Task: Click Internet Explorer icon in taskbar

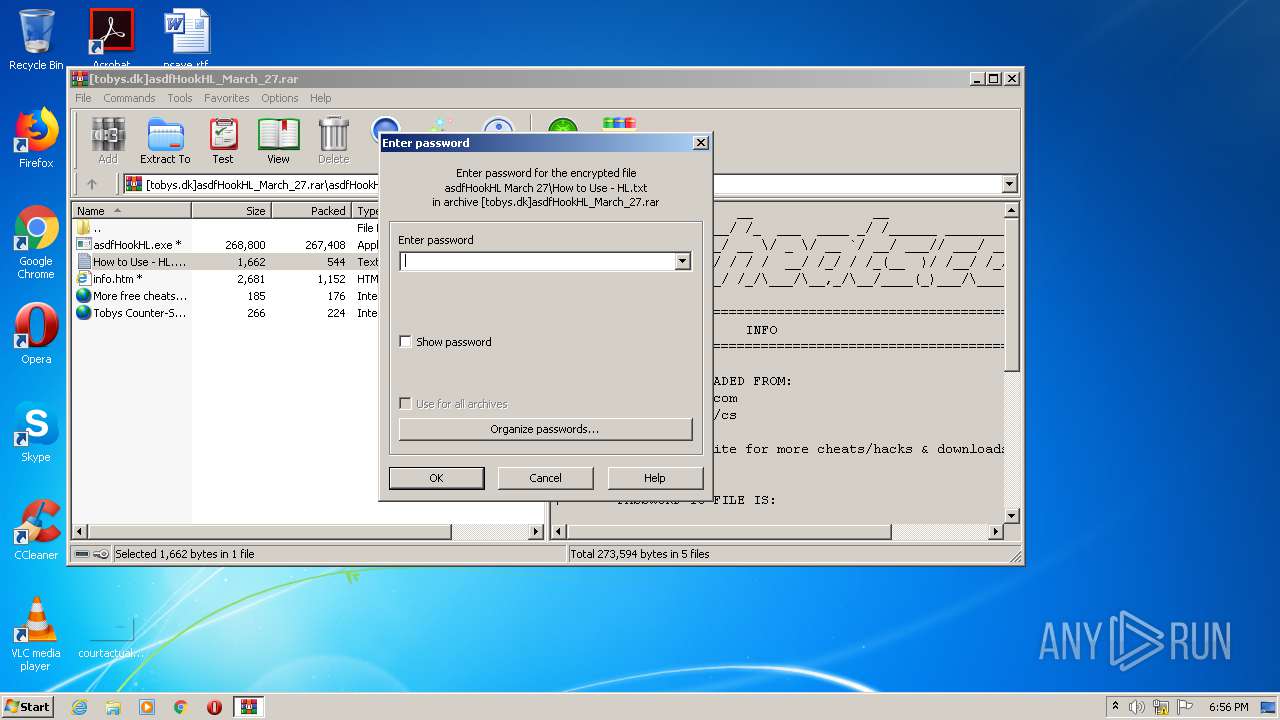Action: click(79, 707)
